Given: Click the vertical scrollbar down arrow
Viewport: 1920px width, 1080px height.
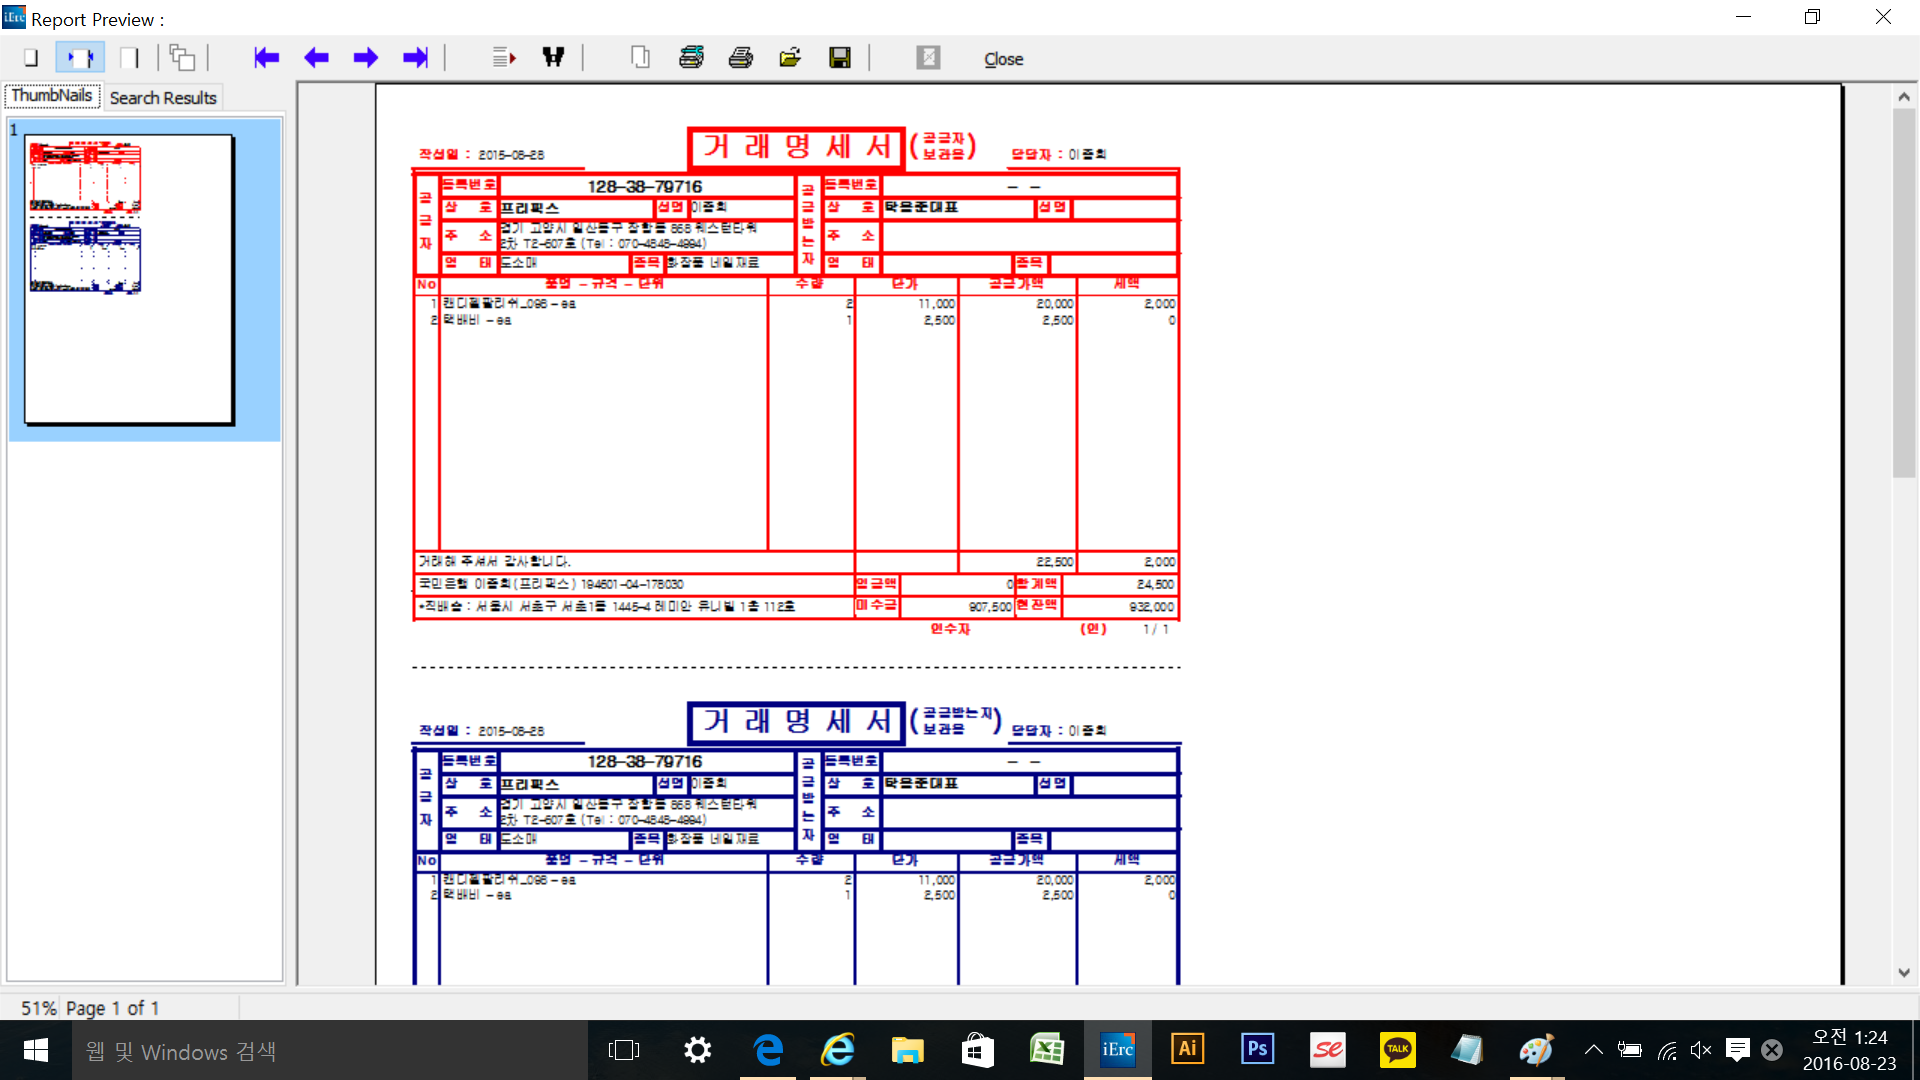Looking at the screenshot, I should point(1904,972).
